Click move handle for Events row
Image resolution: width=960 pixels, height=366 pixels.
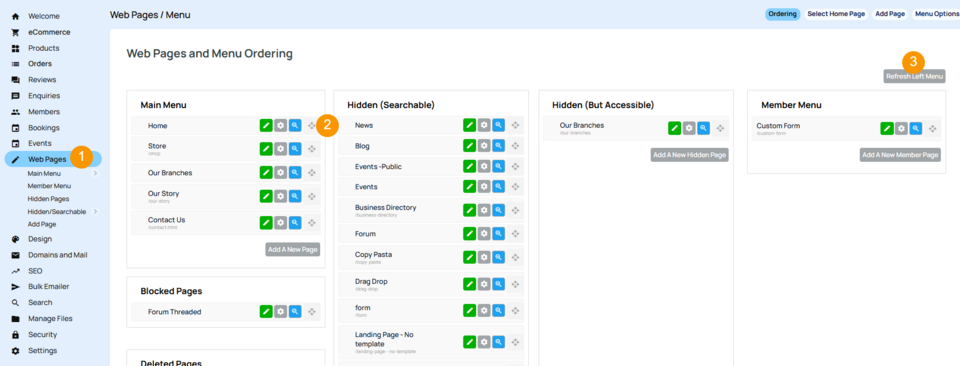pos(516,187)
